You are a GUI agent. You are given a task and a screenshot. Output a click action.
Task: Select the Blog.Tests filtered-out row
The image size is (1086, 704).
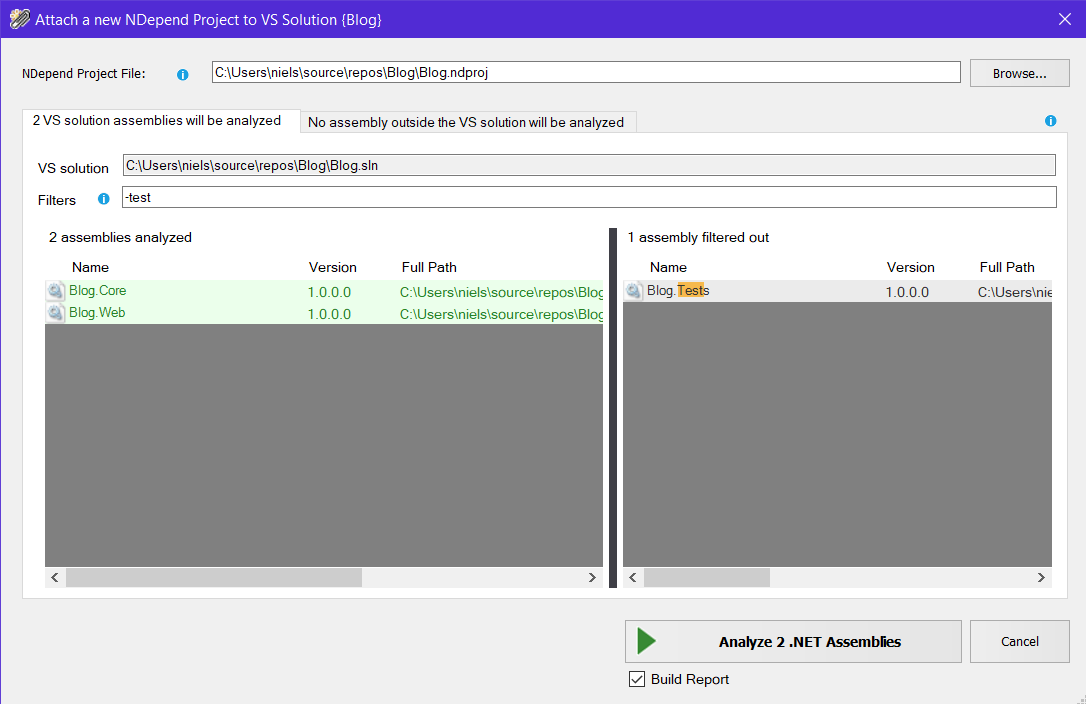coord(837,291)
